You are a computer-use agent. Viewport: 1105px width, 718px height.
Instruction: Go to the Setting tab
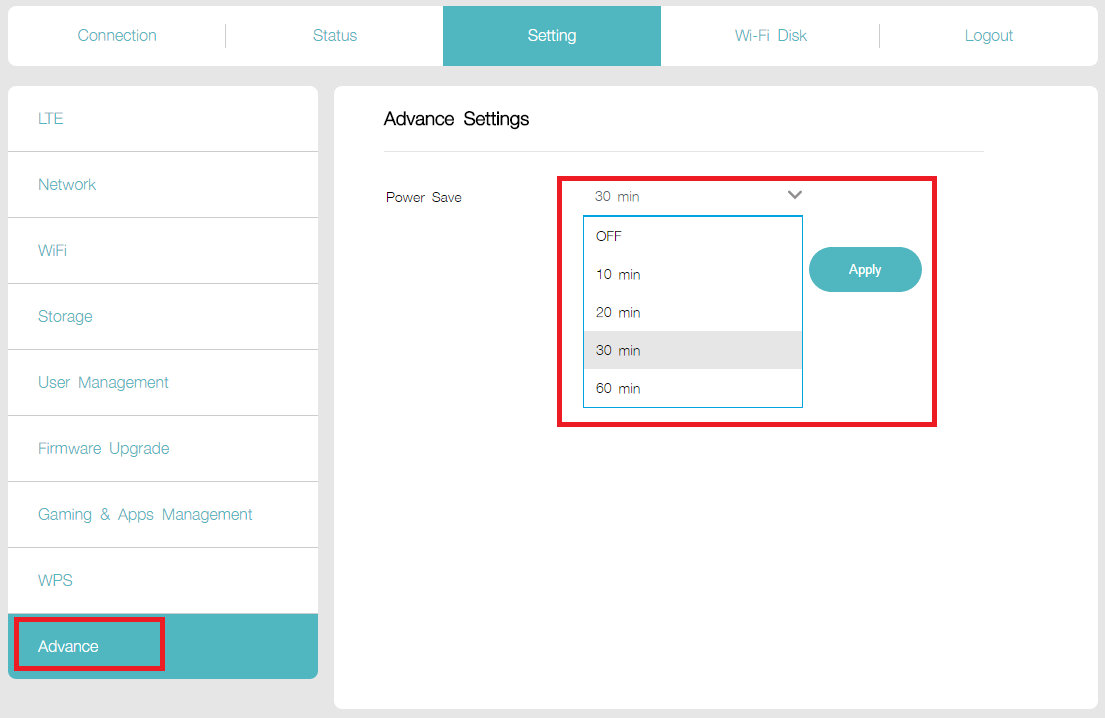point(551,35)
